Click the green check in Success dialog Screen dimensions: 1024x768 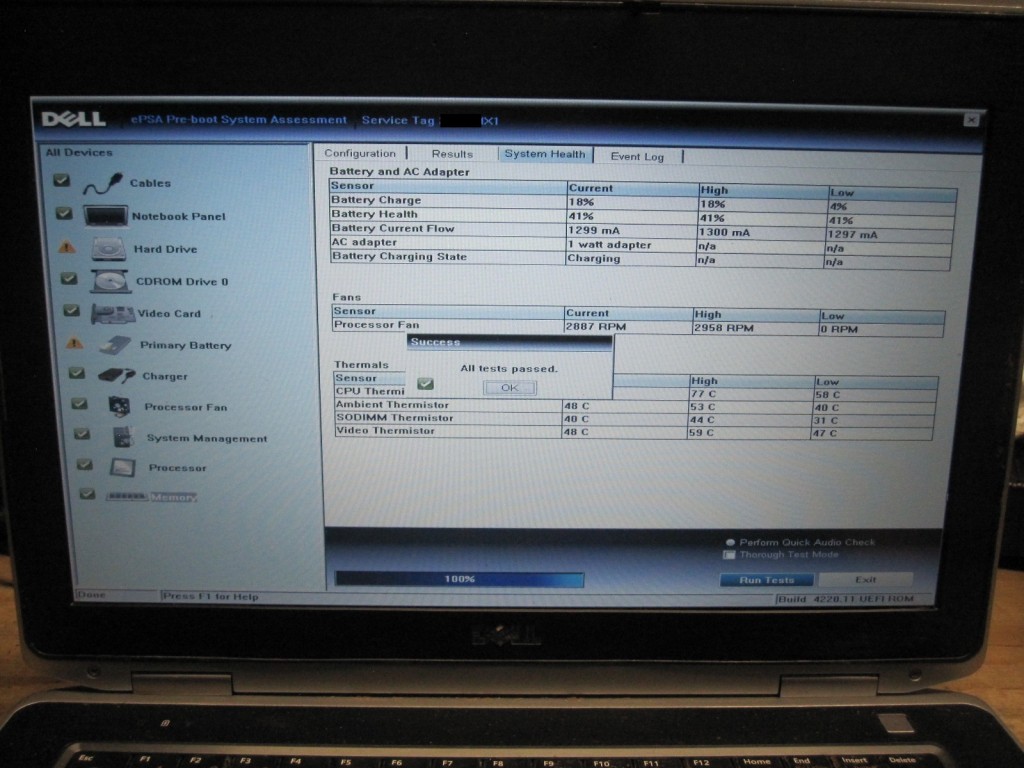pyautogui.click(x=425, y=384)
